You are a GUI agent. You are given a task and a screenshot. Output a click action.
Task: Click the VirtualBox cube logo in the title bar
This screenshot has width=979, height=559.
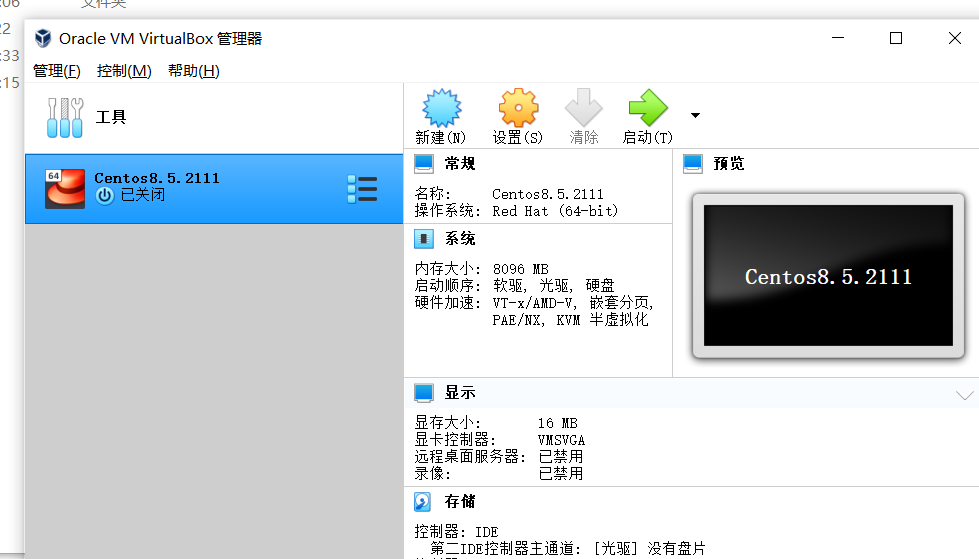tap(43, 38)
